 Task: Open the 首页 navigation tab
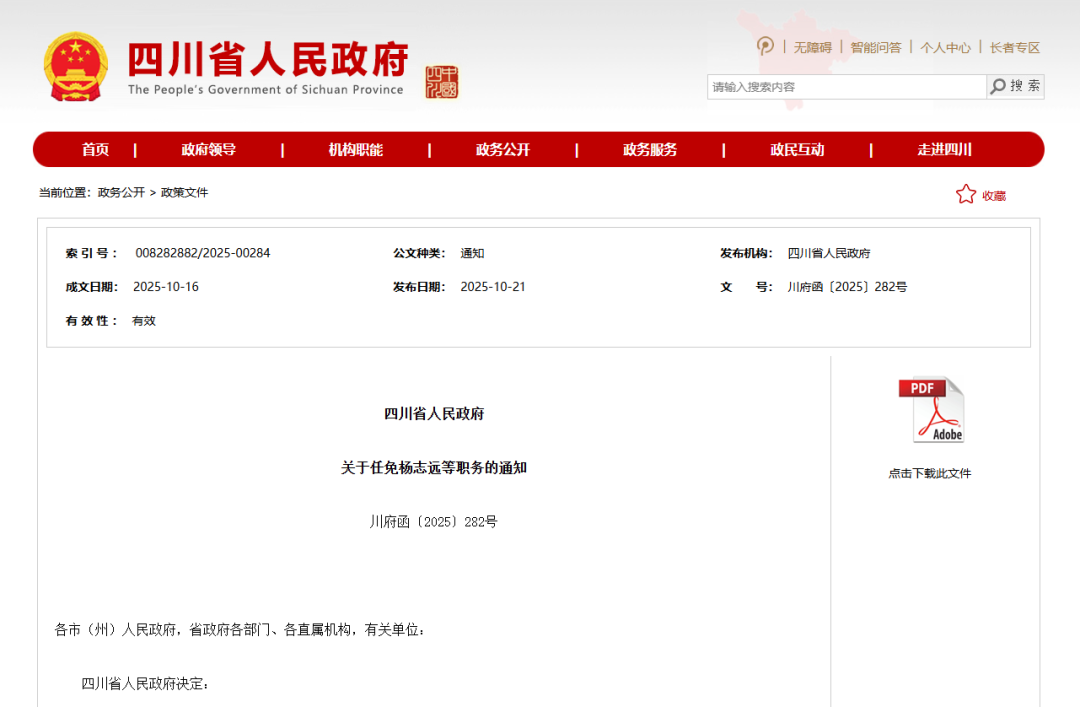tap(95, 149)
